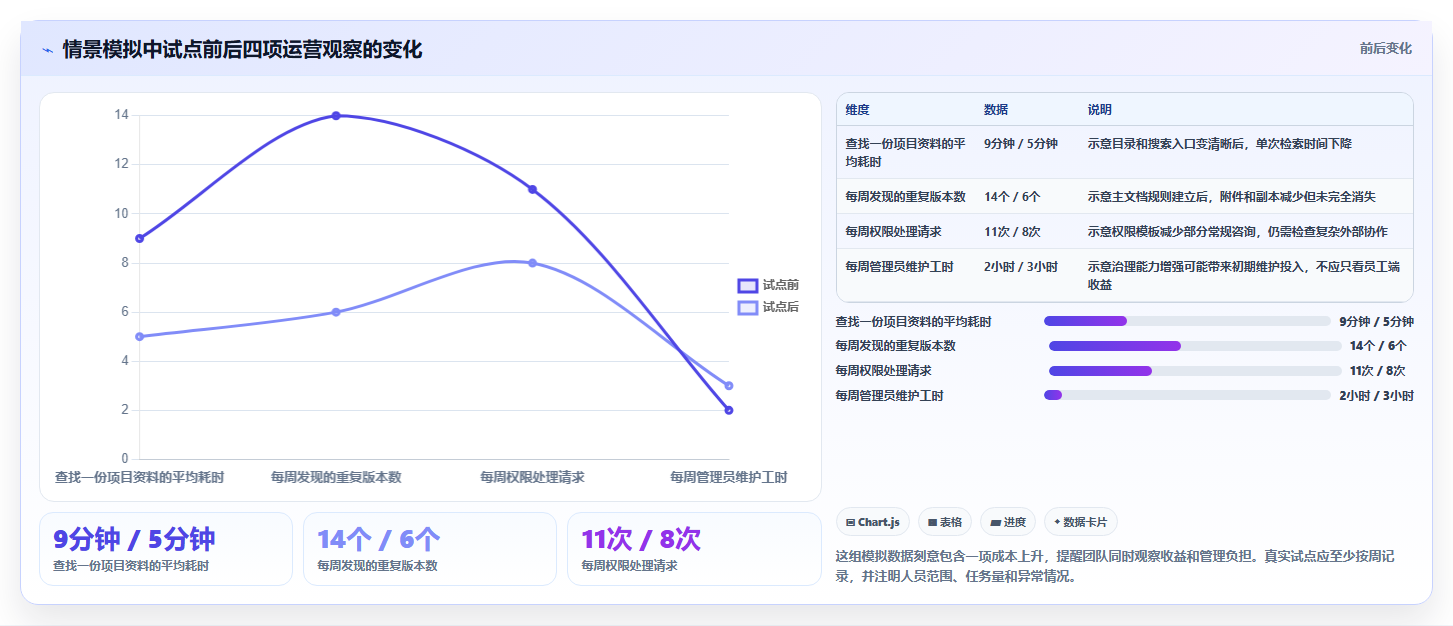Select the 表格 tag chip

coord(945,522)
